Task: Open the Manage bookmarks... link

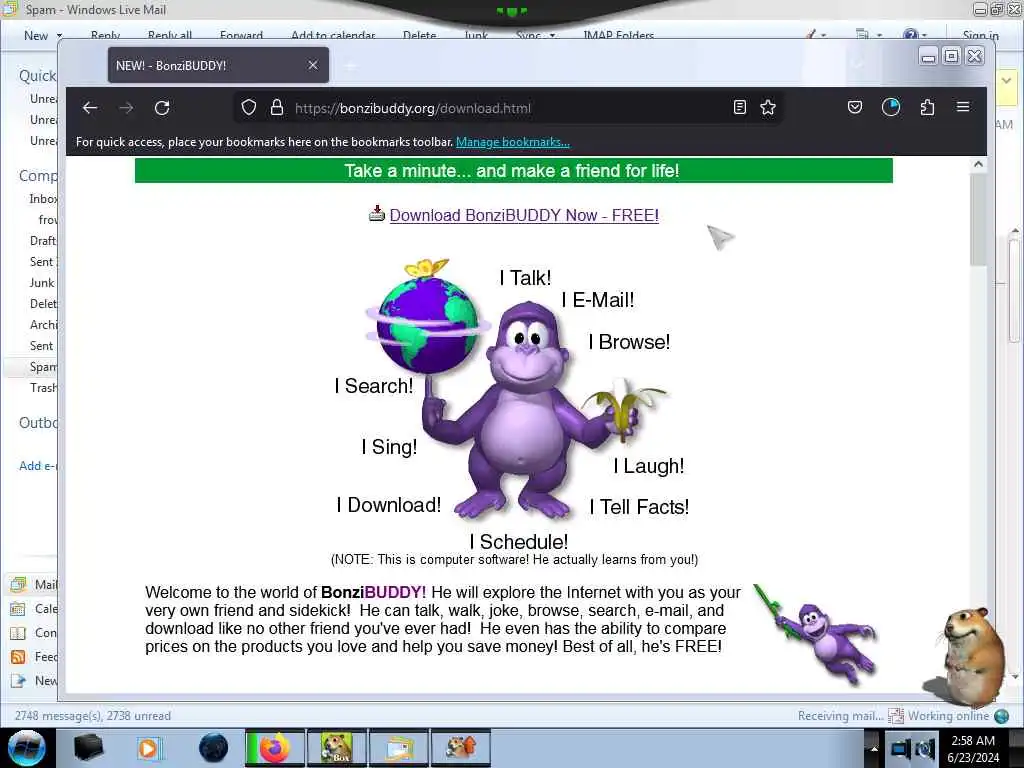Action: tap(513, 142)
